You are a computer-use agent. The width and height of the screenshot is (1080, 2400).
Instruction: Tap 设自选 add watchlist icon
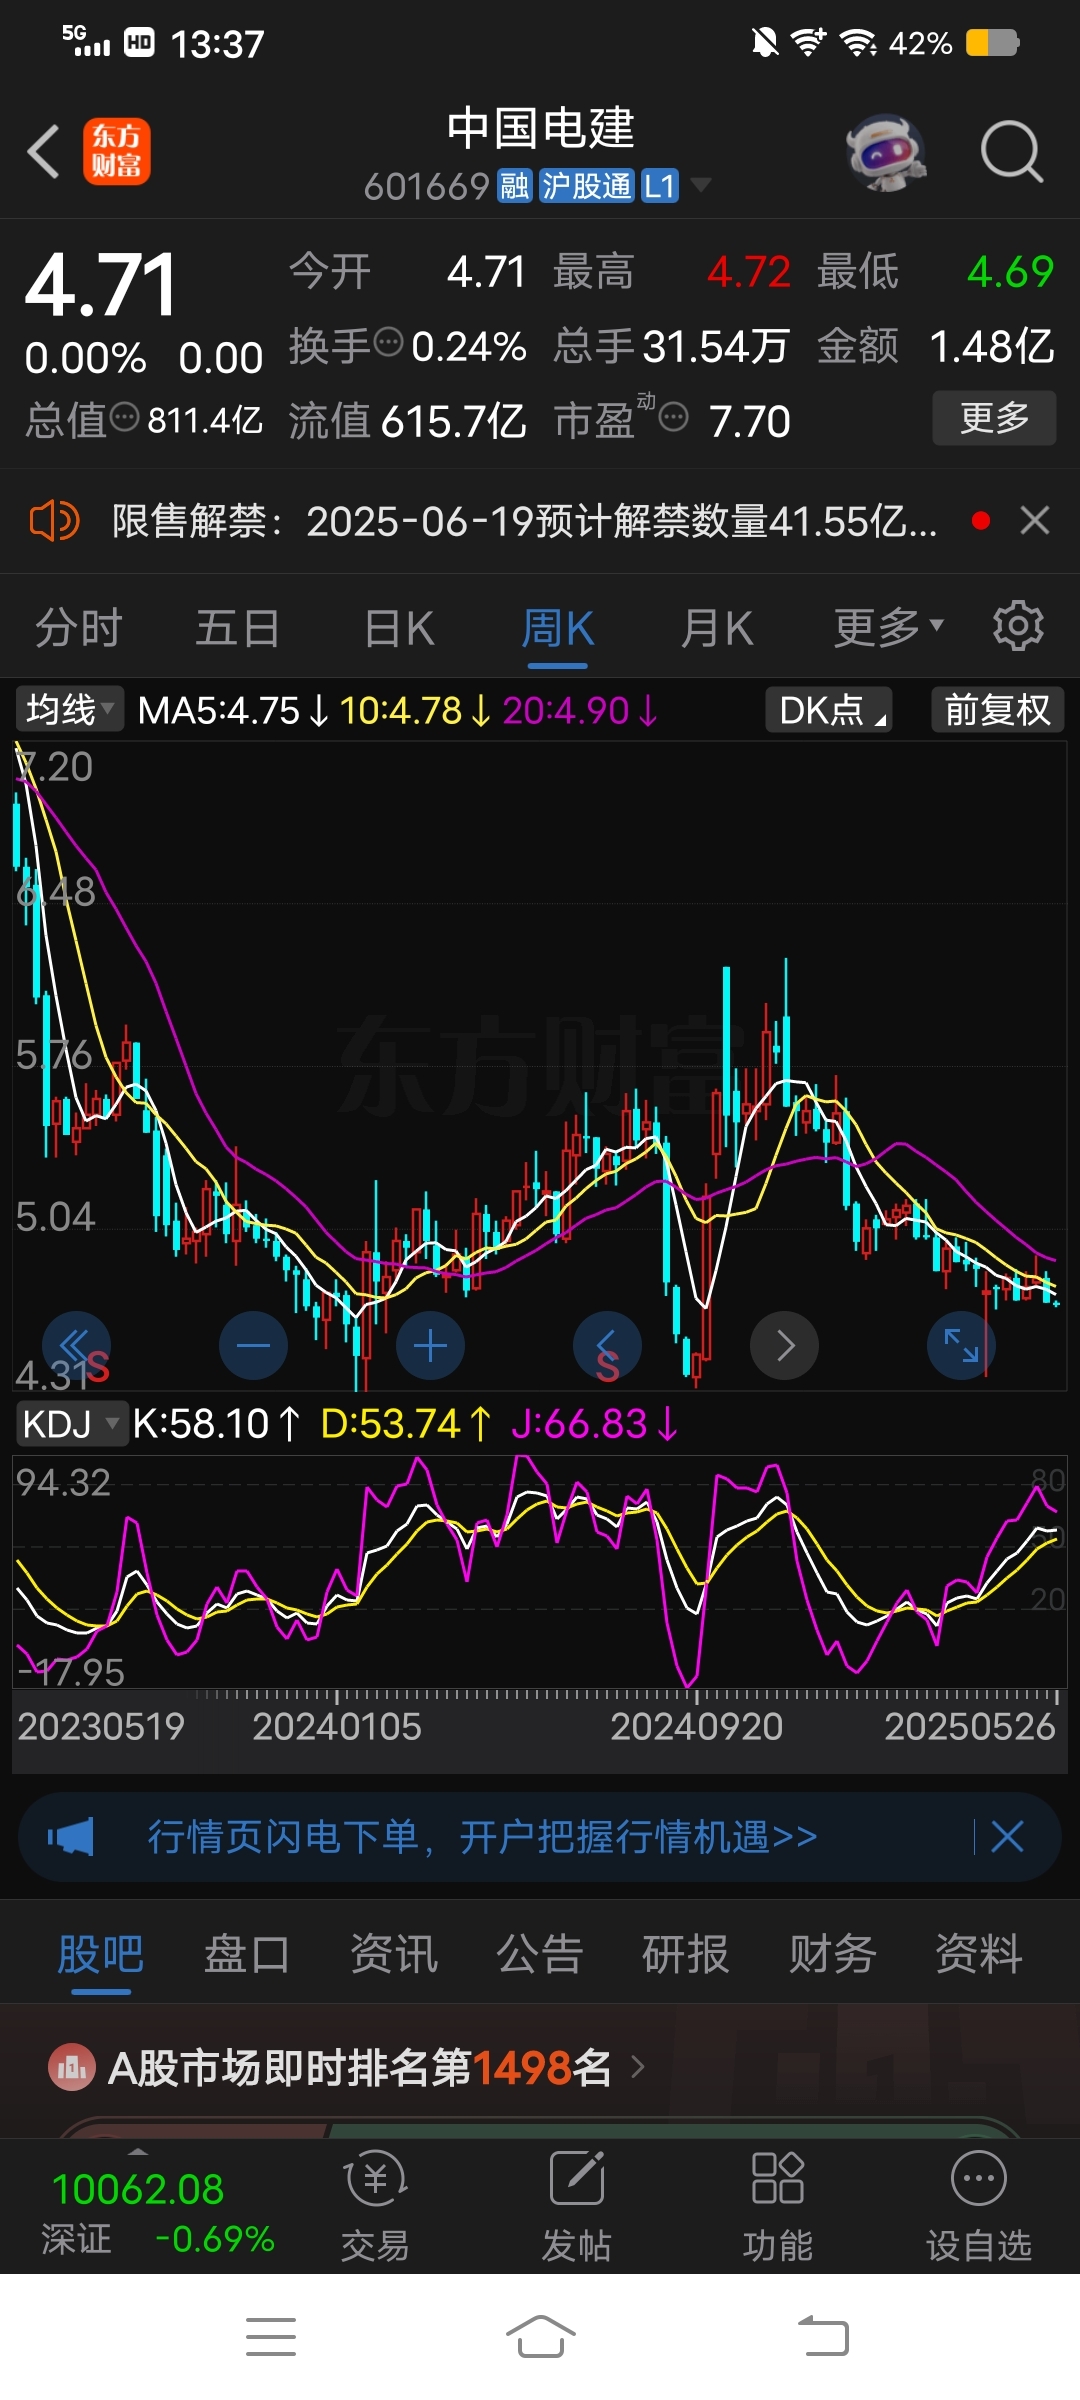click(x=978, y=2179)
